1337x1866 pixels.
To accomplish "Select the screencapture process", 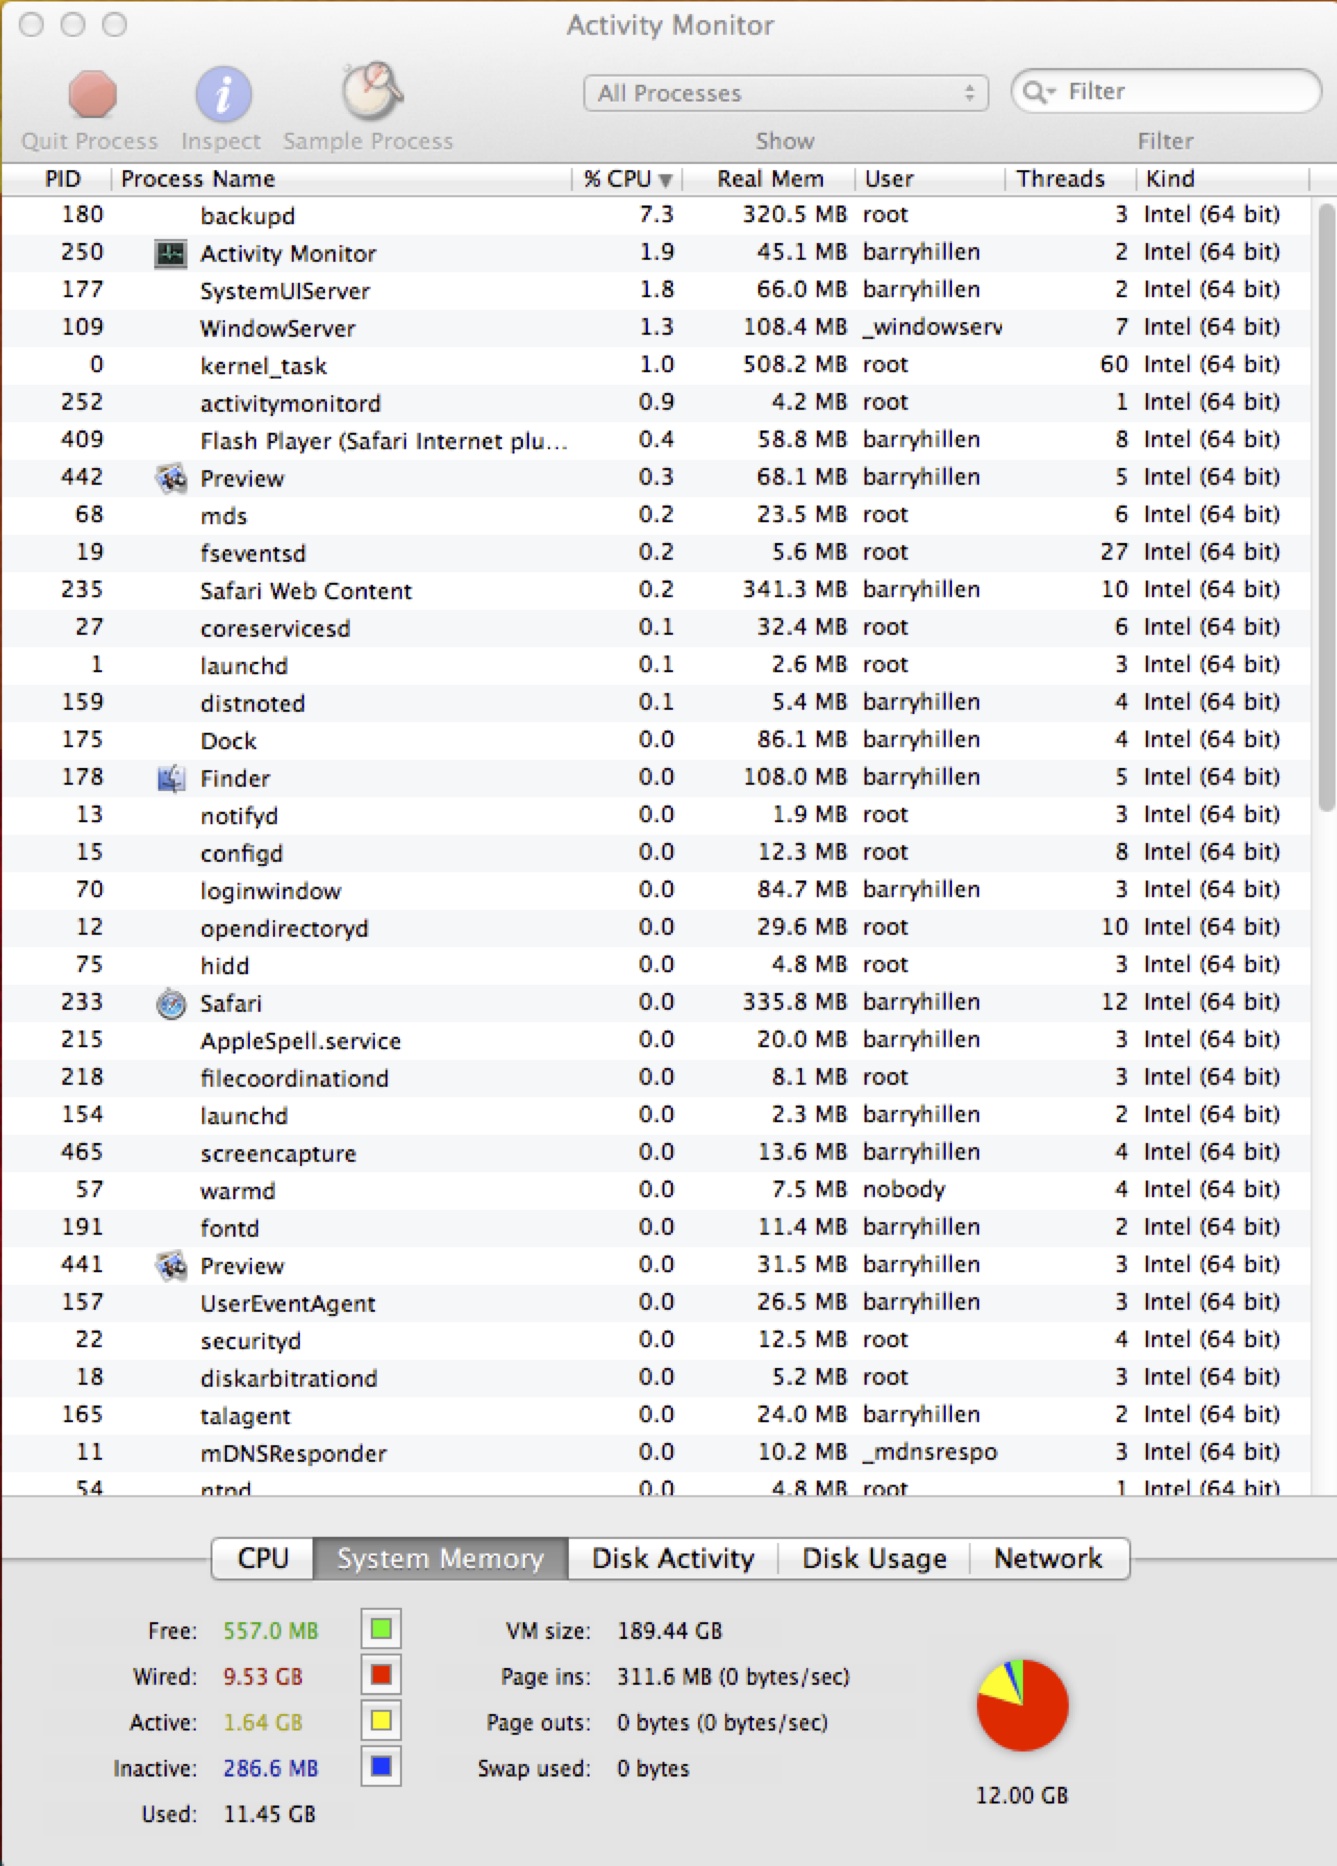I will coord(656,1153).
